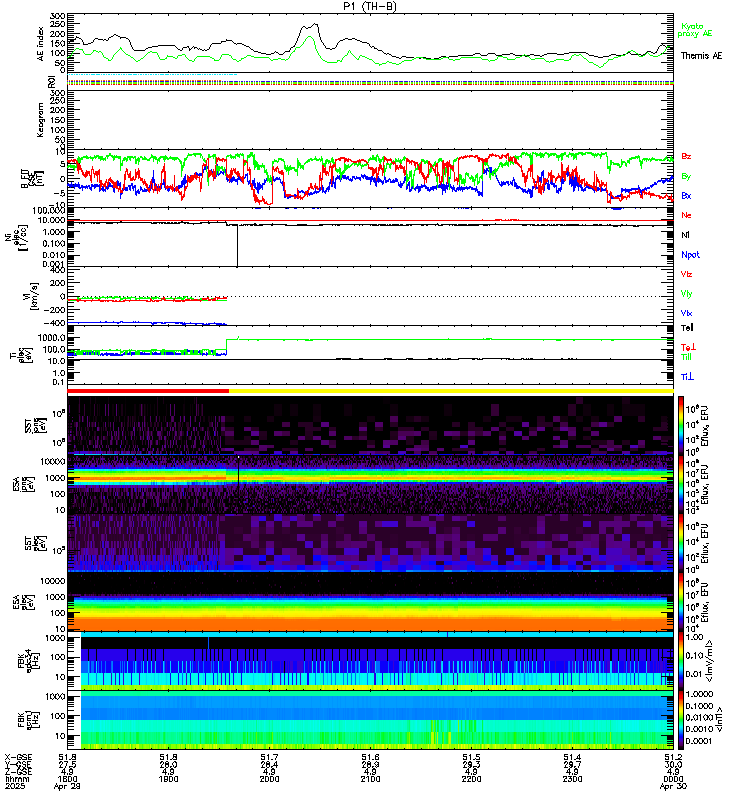This screenshot has width=750, height=800.
Task: Click the X-GSE value 51.4
Action: [x=572, y=757]
